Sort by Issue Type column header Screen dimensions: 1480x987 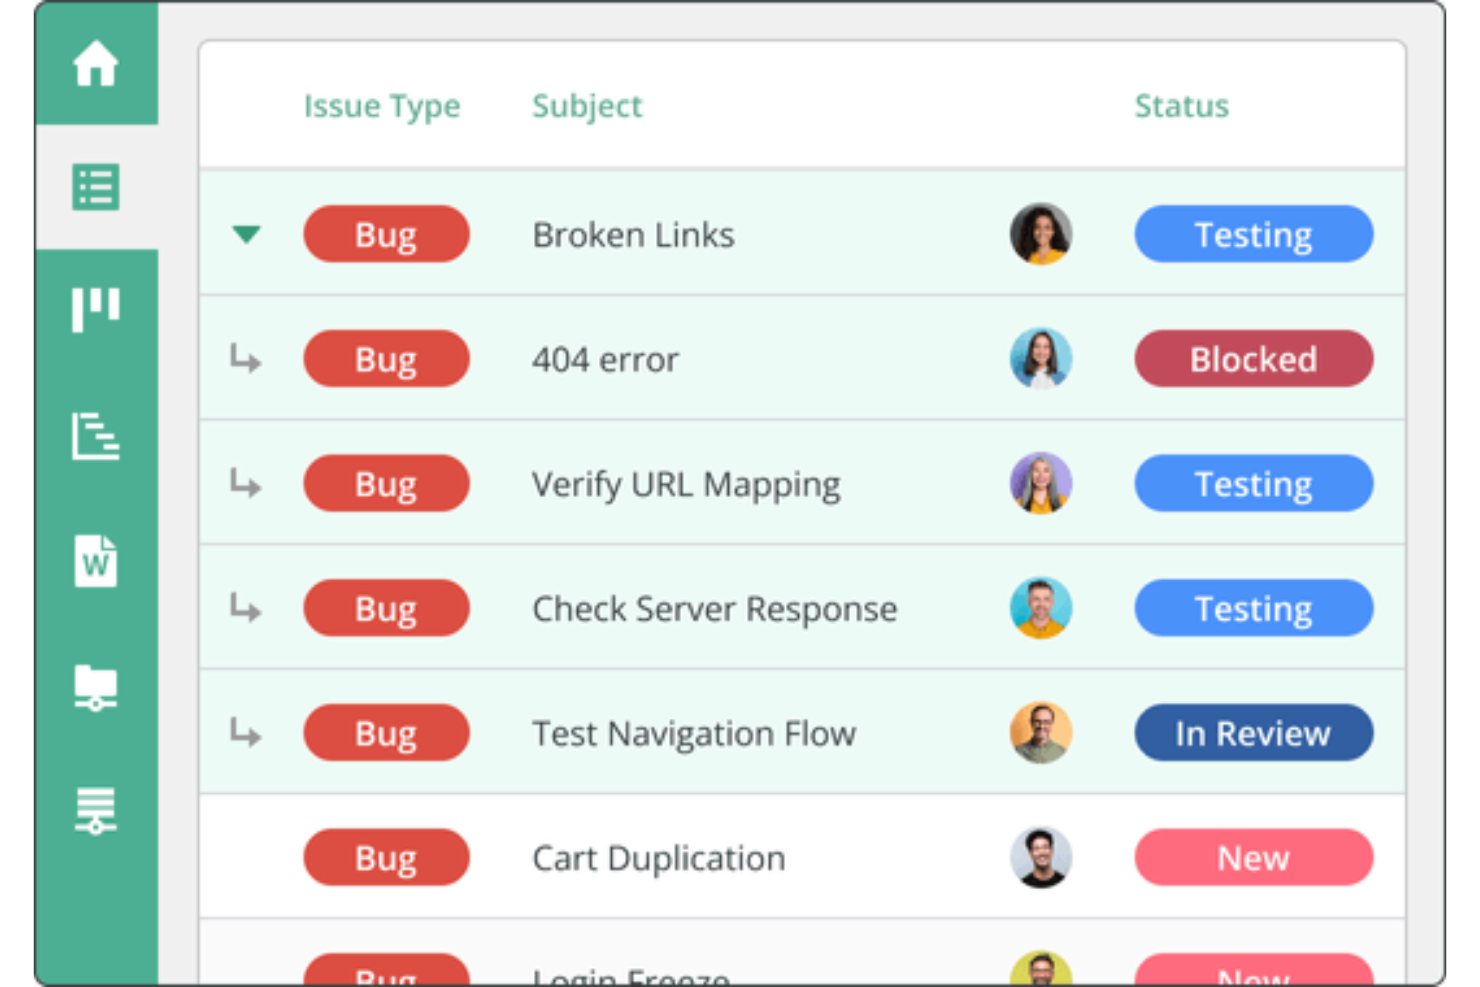pyautogui.click(x=382, y=106)
